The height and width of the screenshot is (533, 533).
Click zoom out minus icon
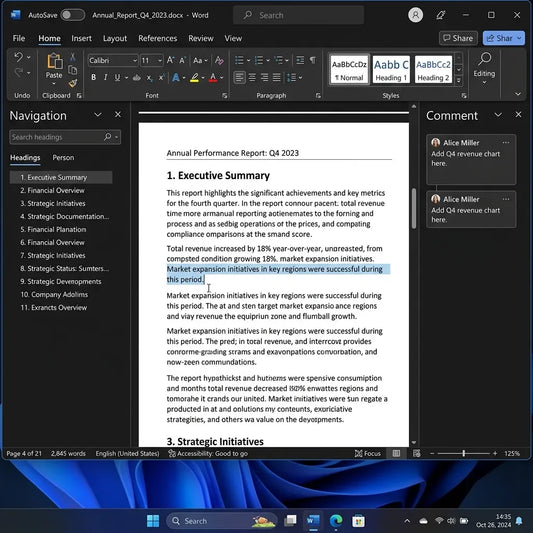432,453
